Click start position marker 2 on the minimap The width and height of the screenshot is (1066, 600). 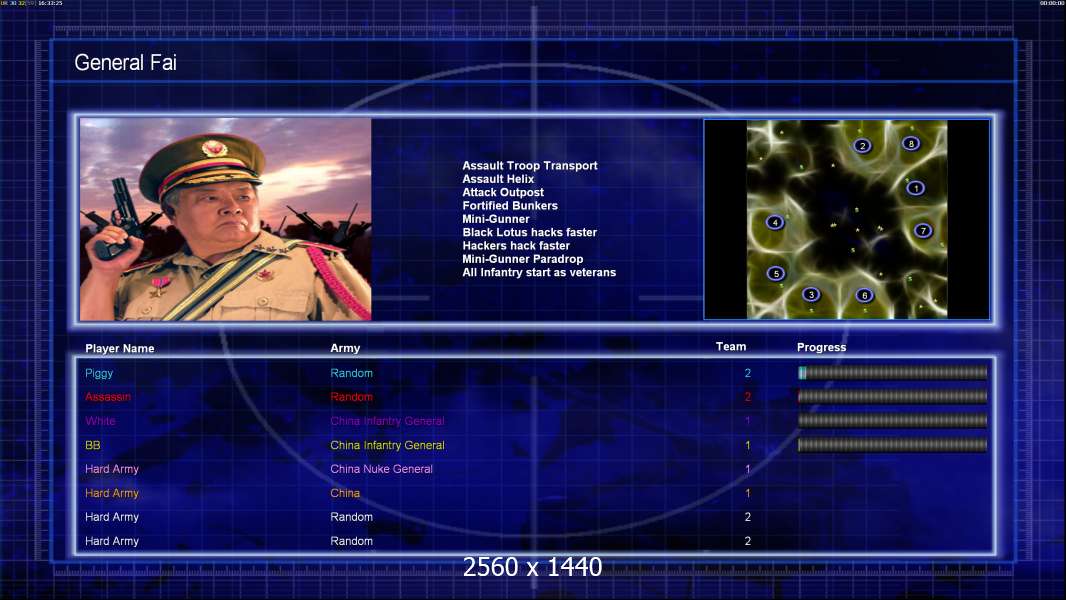click(x=862, y=145)
